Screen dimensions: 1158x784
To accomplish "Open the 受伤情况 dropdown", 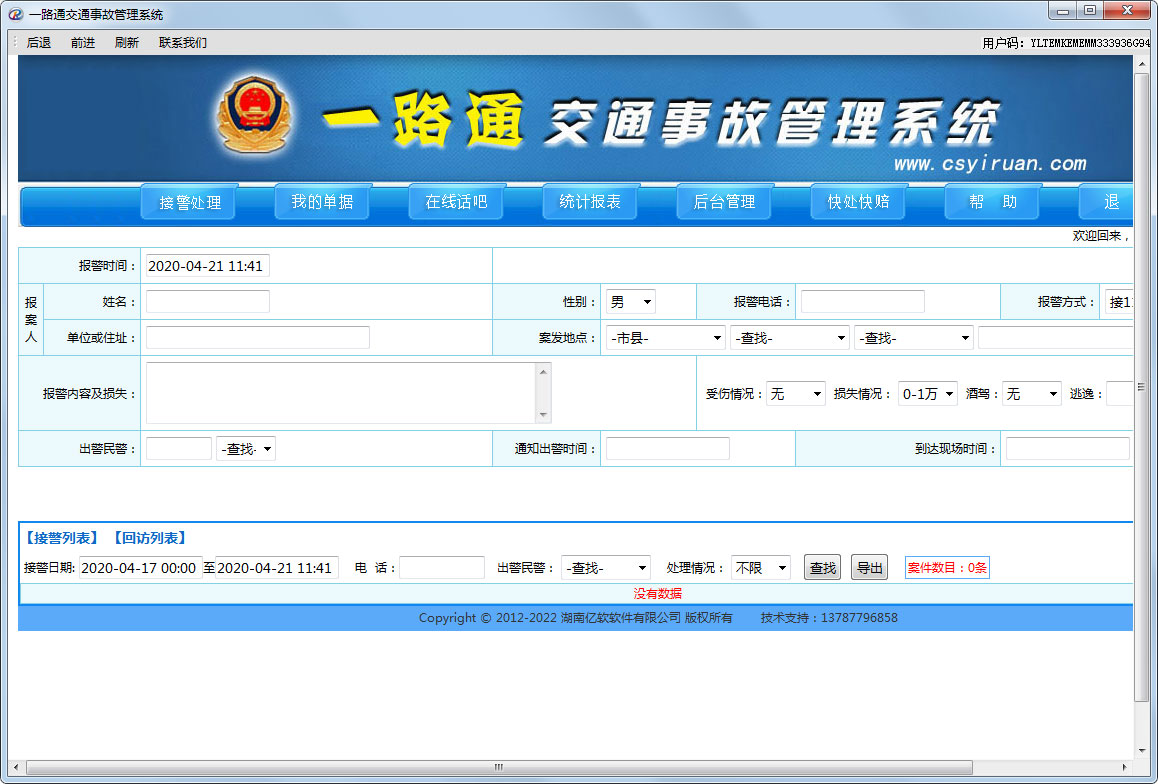I will (795, 393).
